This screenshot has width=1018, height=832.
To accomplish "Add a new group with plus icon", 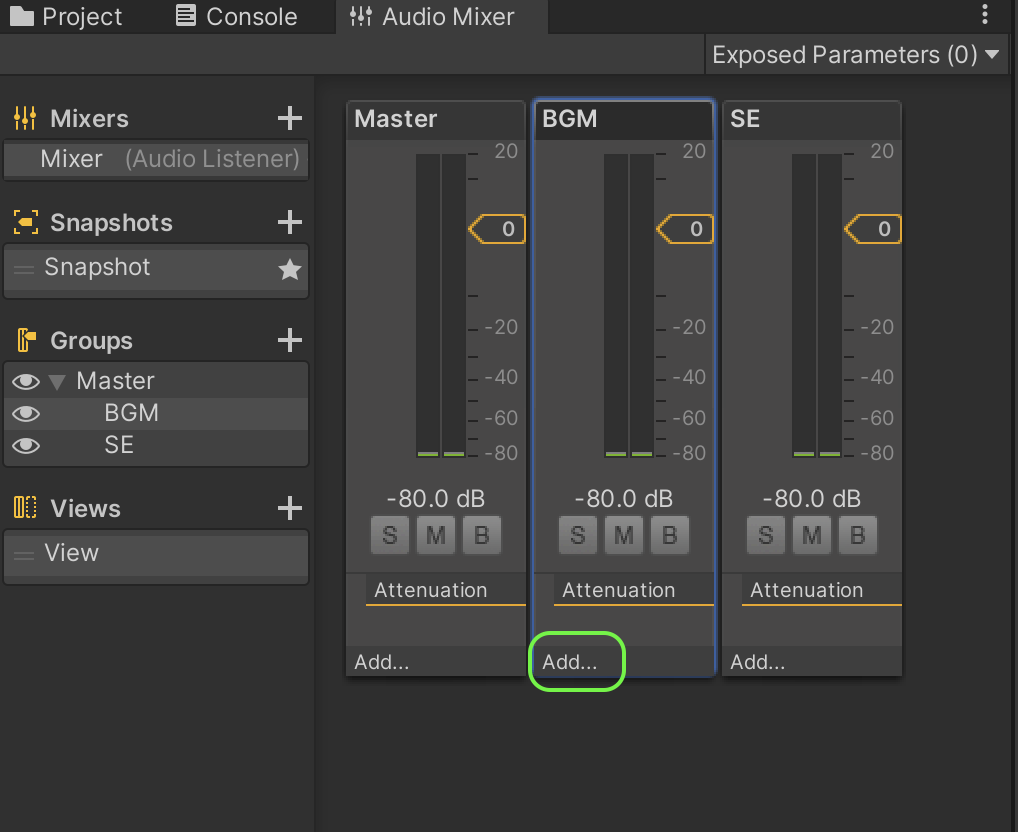I will click(290, 340).
